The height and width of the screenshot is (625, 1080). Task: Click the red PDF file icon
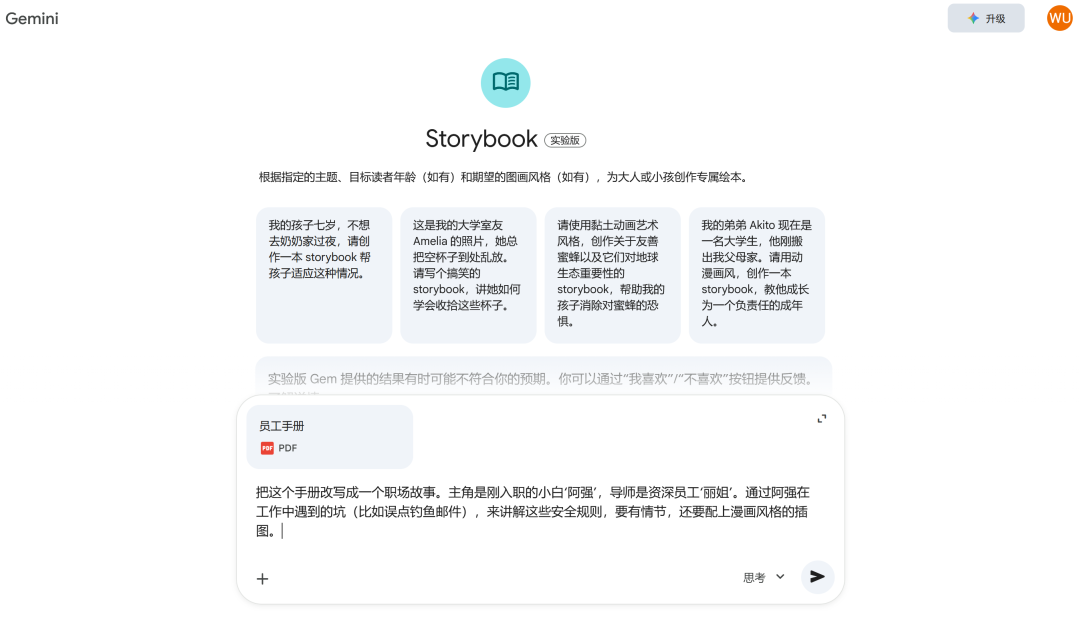click(x=267, y=448)
